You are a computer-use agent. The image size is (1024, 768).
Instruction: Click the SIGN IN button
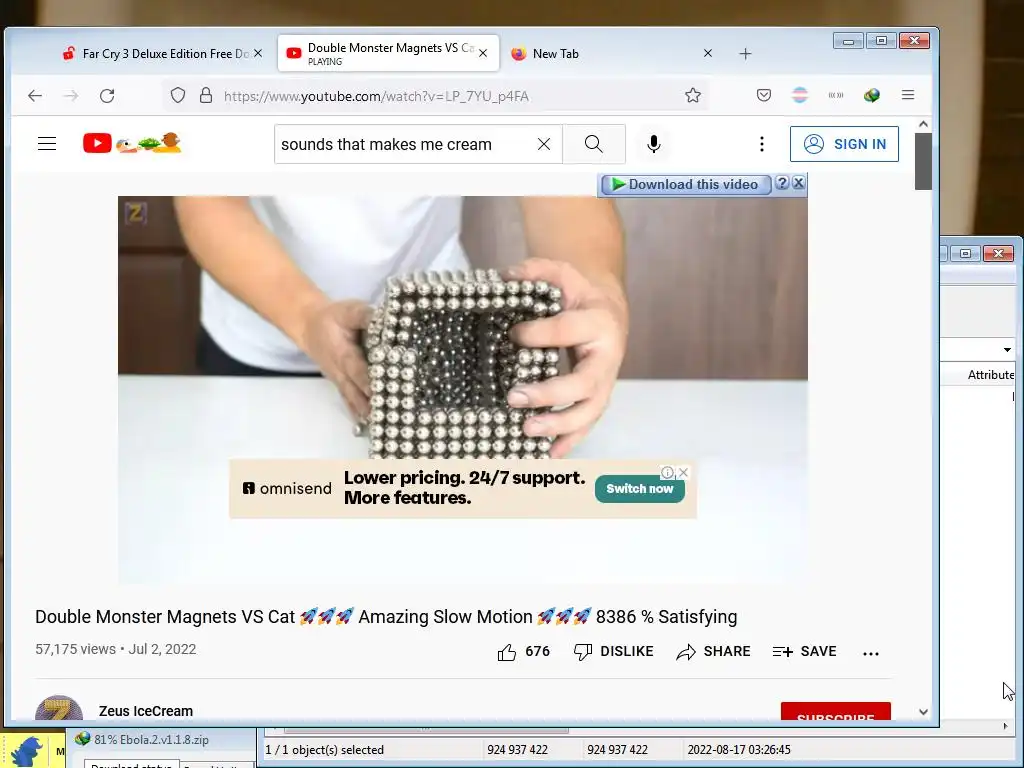tap(844, 144)
